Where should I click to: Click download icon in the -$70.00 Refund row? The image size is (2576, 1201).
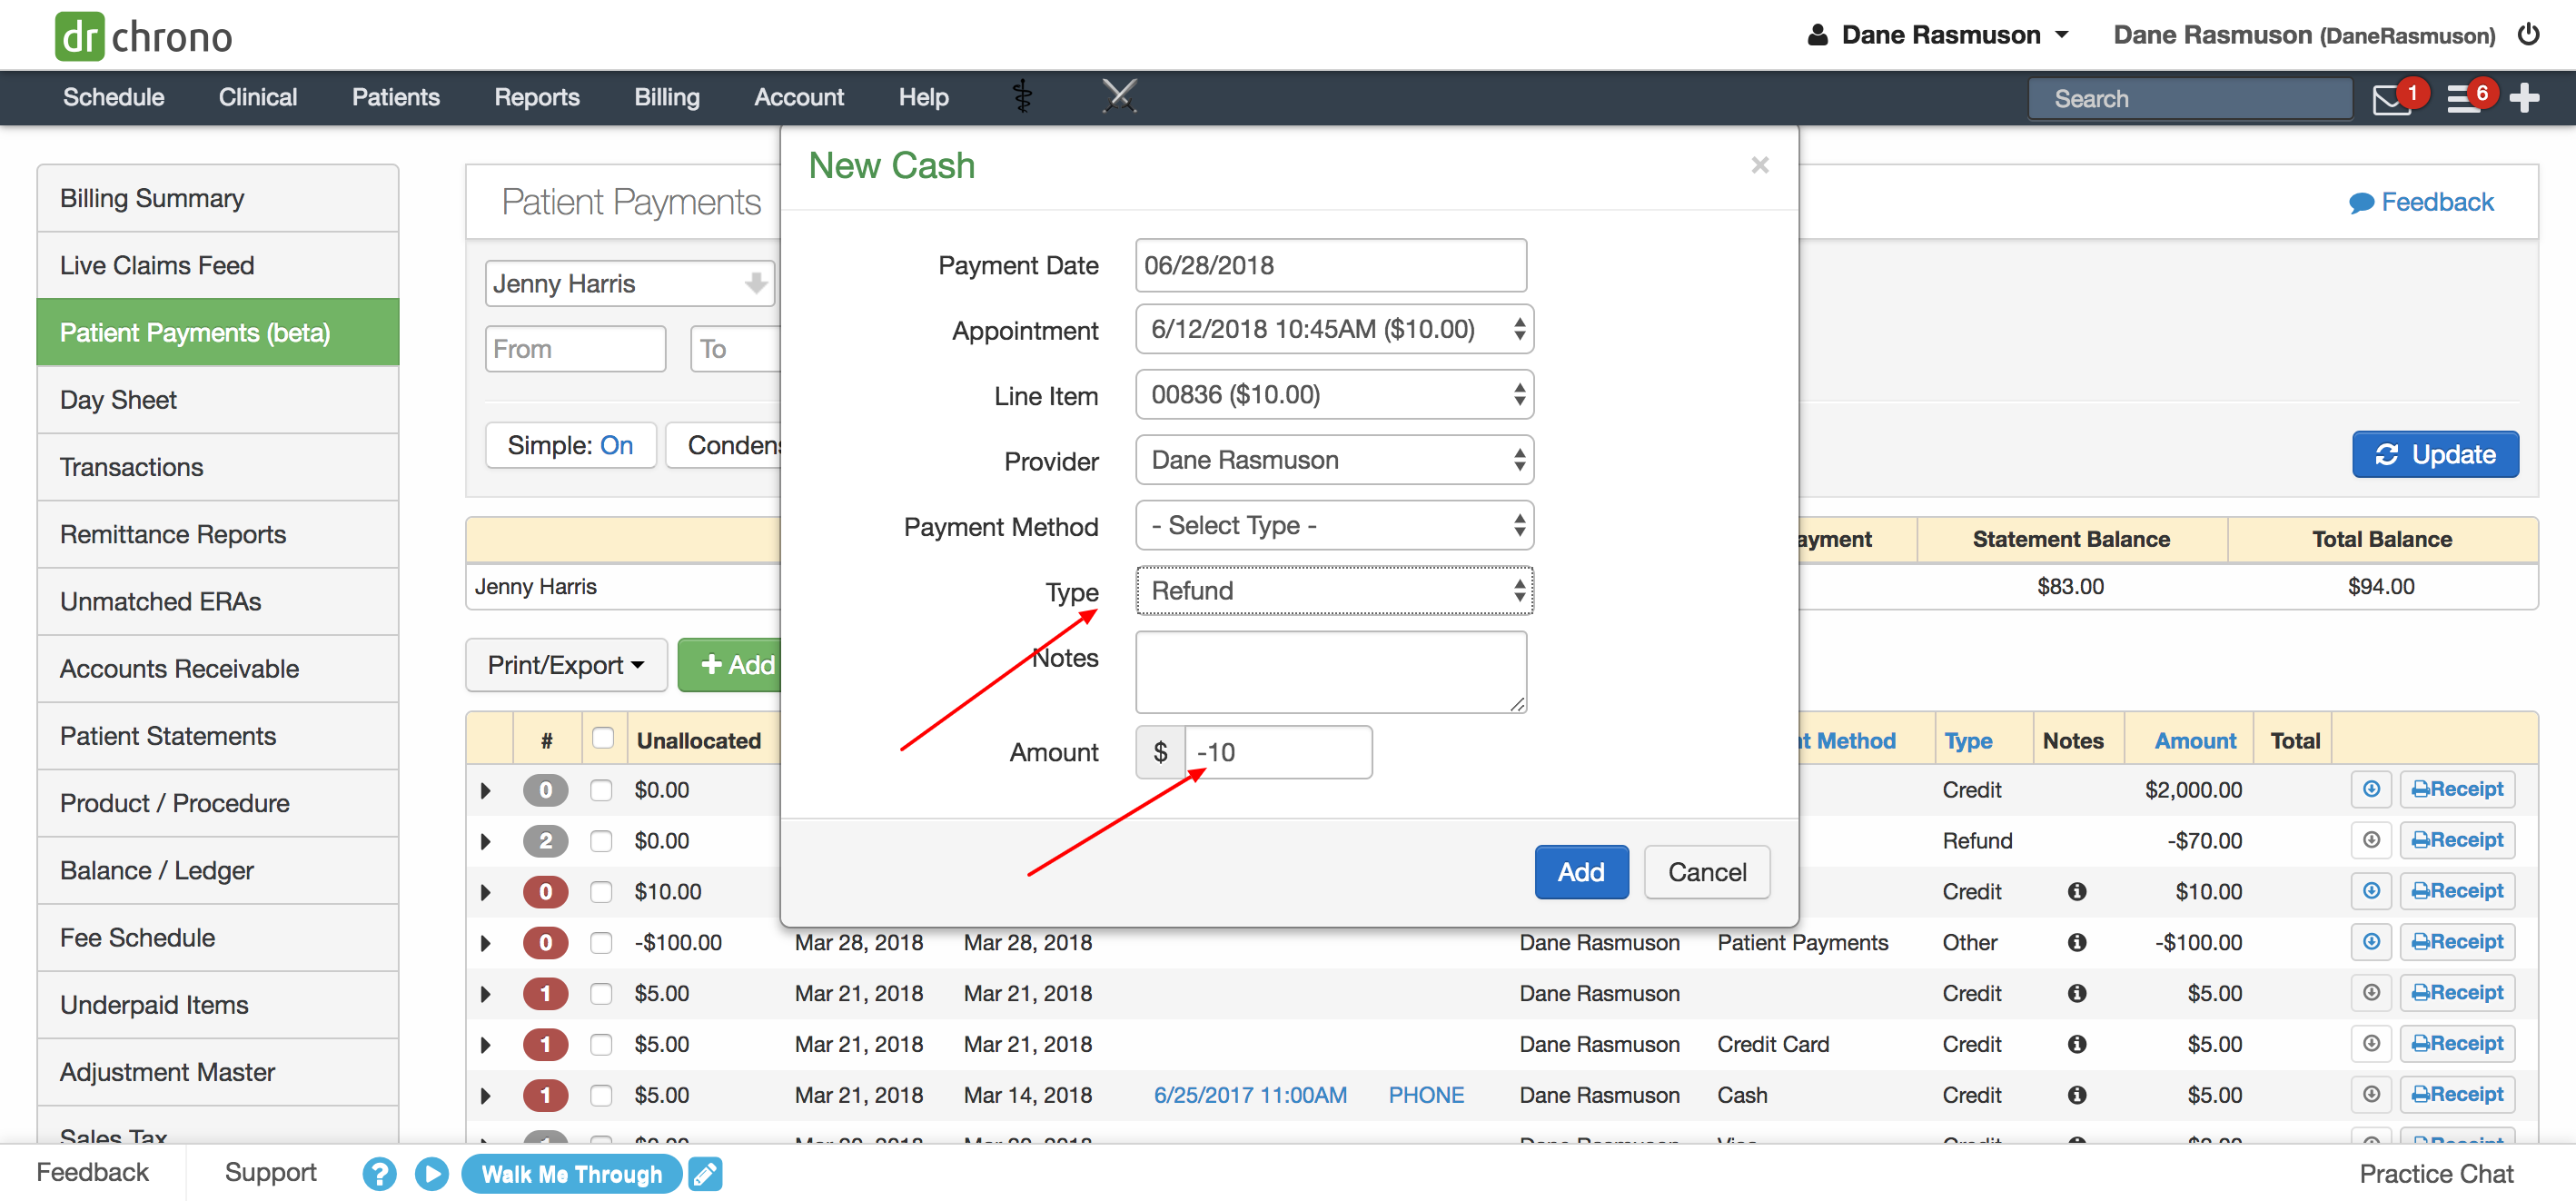[2371, 840]
